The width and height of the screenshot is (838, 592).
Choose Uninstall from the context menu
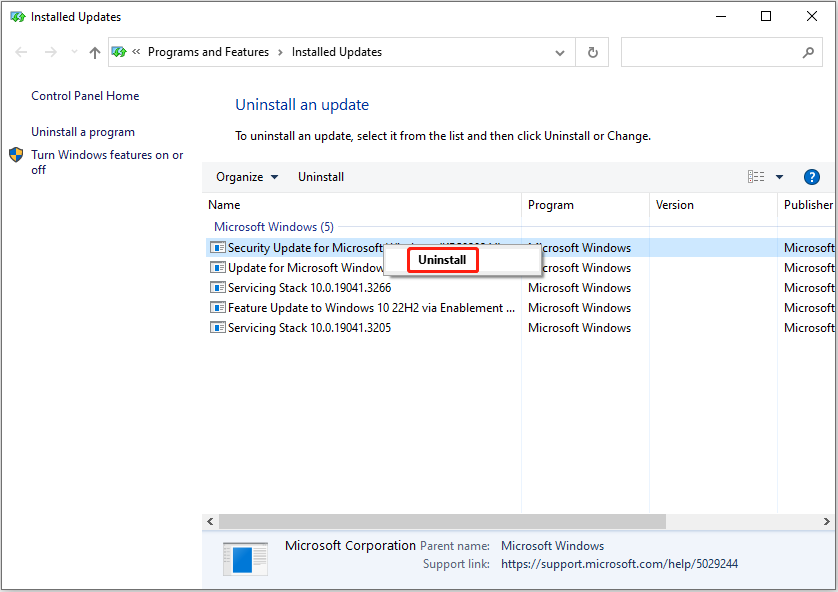coord(442,260)
